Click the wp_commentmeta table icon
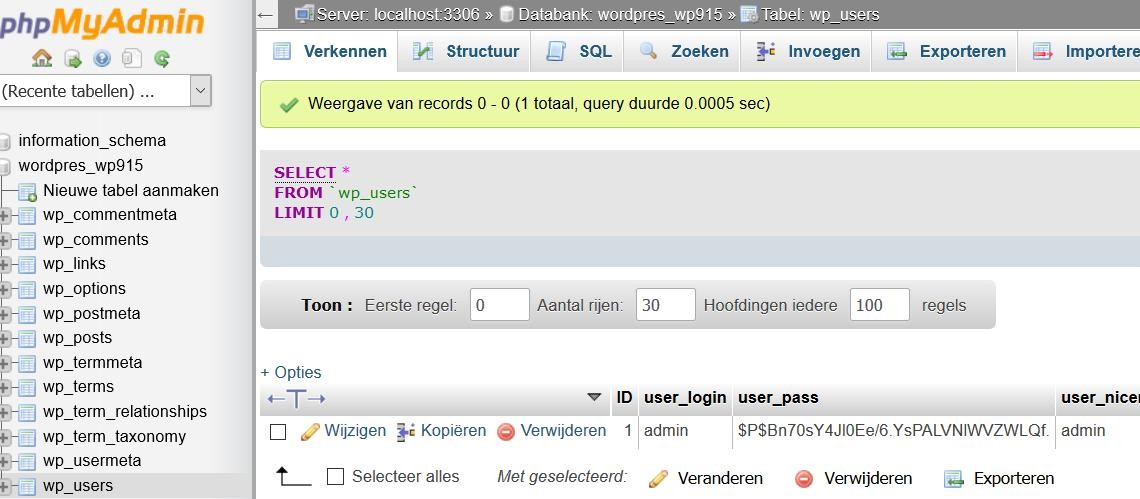1140x499 pixels. point(27,215)
